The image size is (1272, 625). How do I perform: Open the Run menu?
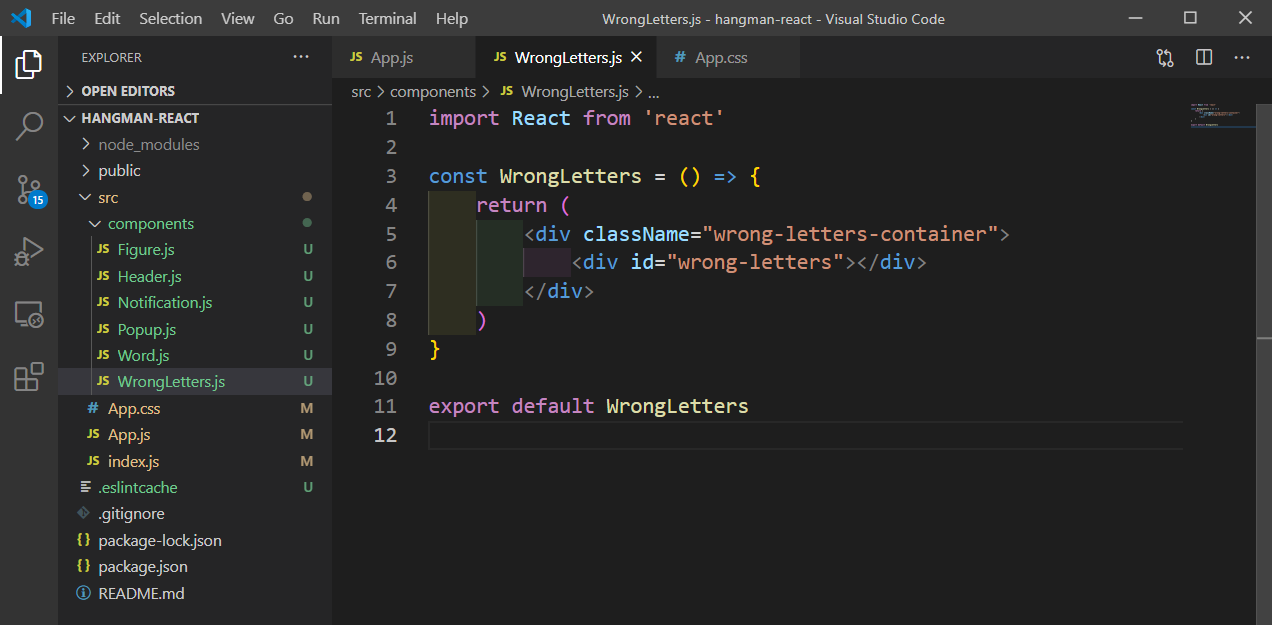coord(326,18)
